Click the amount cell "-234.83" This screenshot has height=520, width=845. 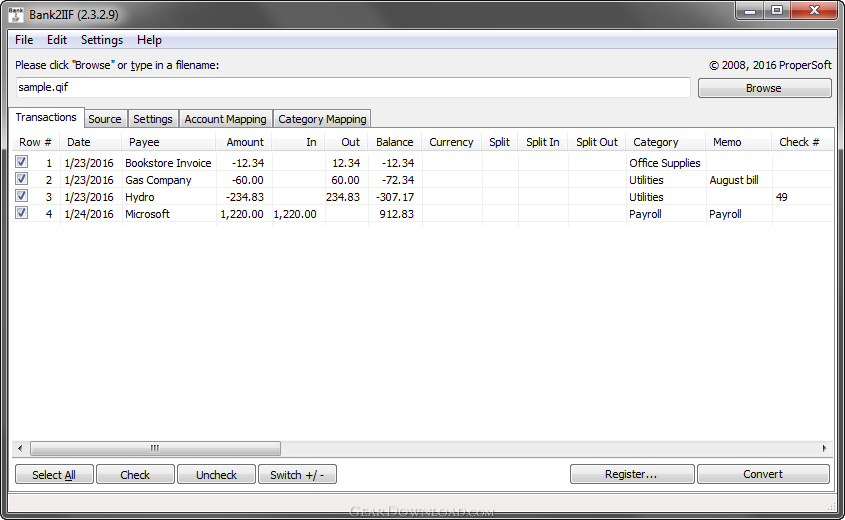[245, 197]
